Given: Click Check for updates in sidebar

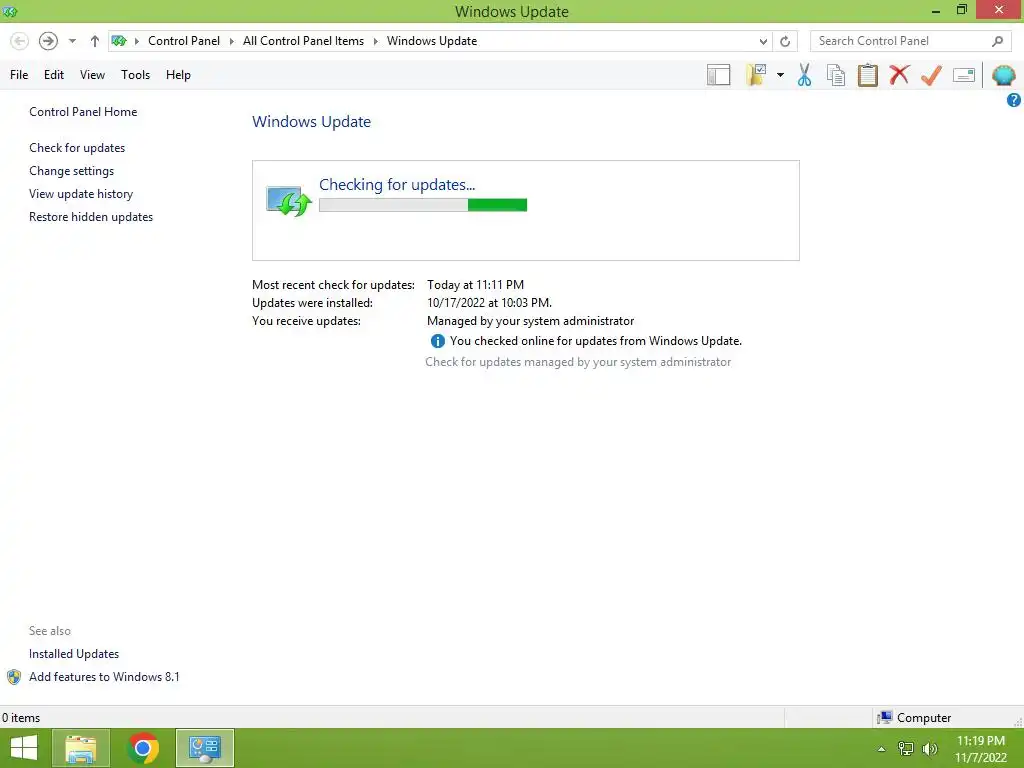Looking at the screenshot, I should coord(77,148).
